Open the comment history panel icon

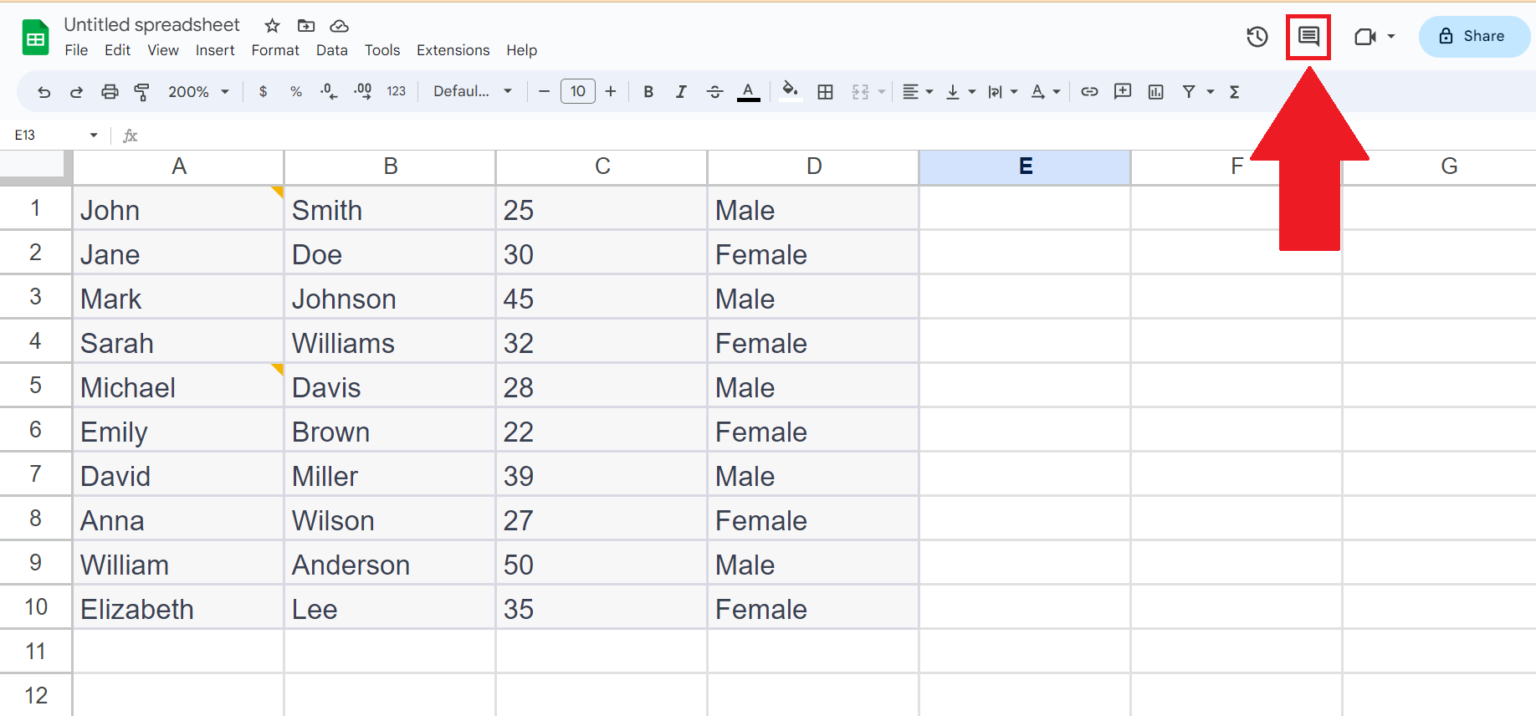[x=1308, y=37]
